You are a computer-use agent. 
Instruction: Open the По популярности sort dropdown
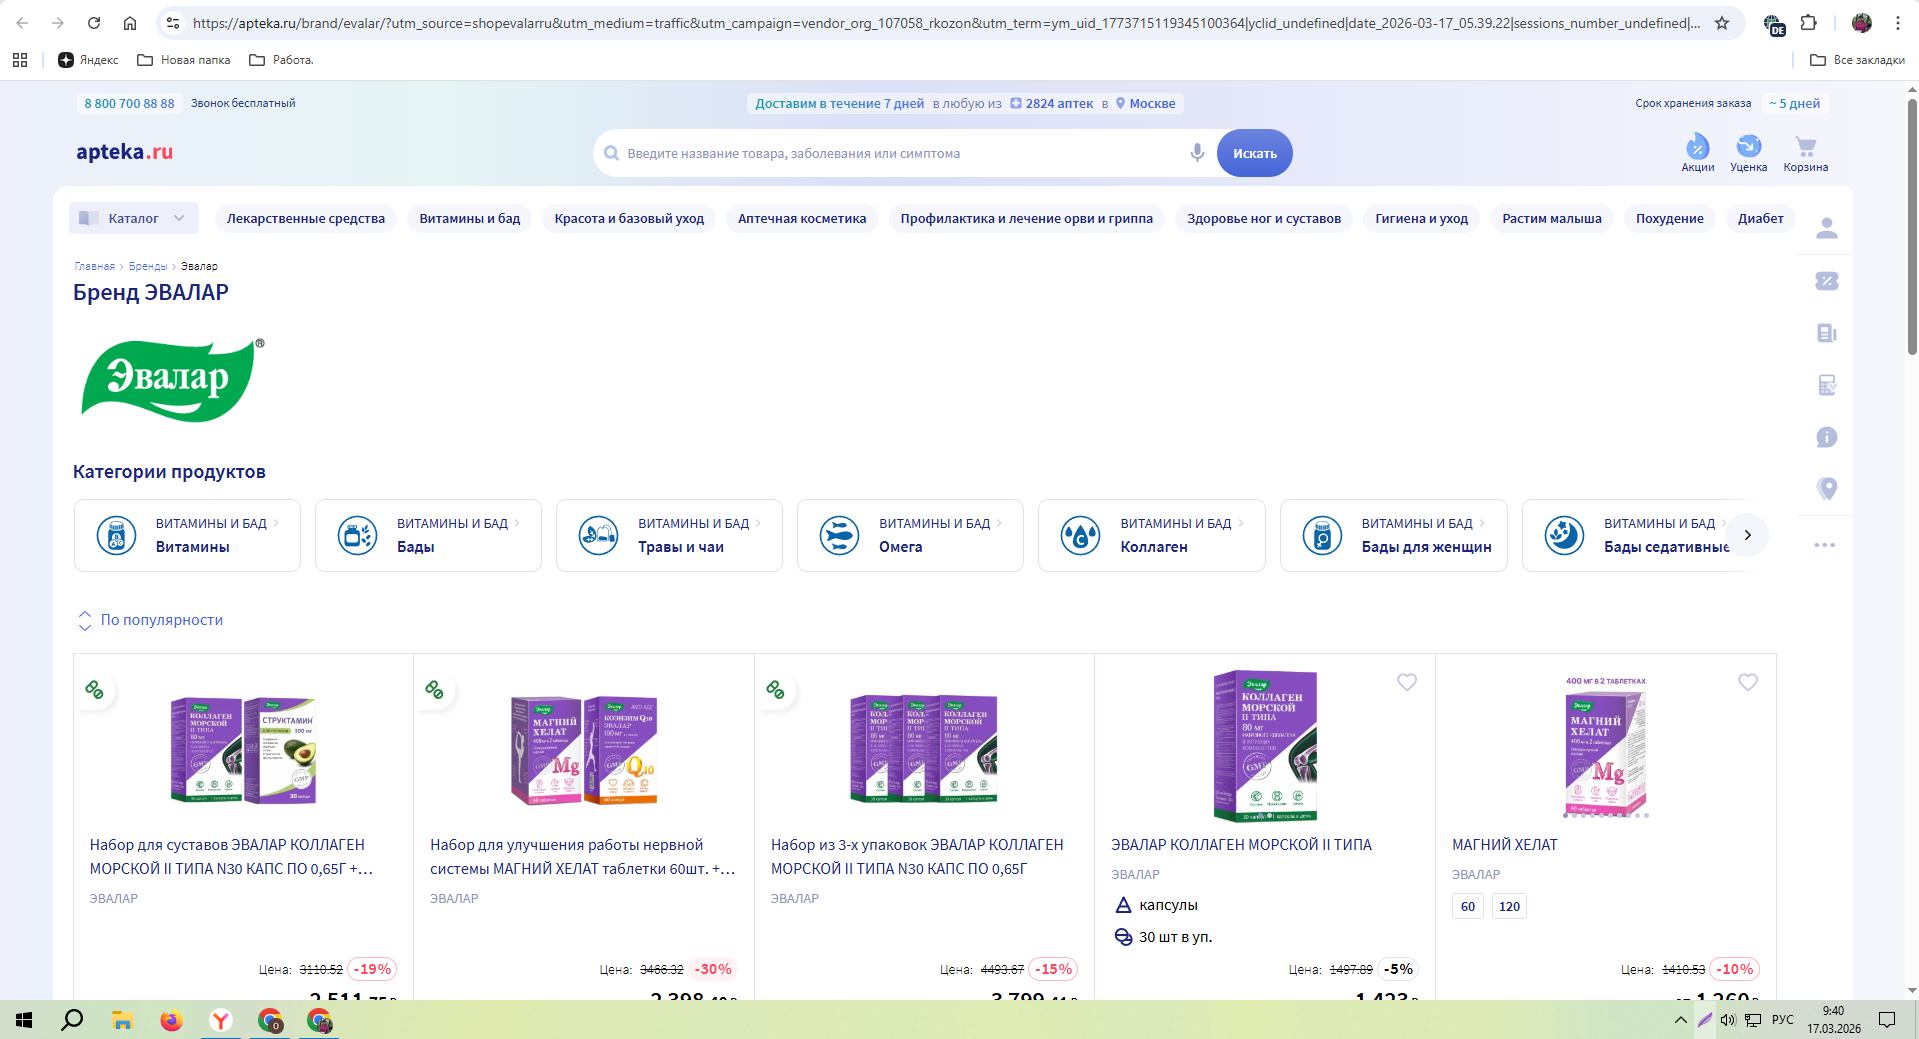[151, 620]
